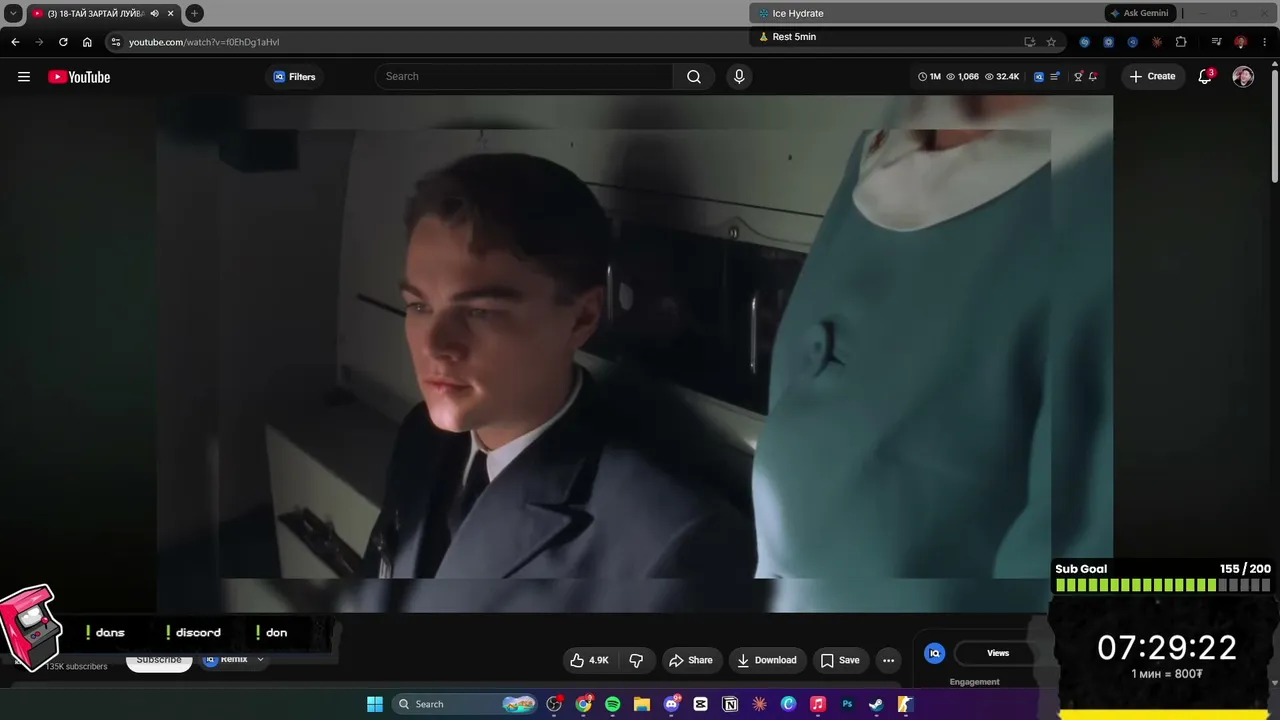Click the vidIQ round logo beside Views
This screenshot has height=720, width=1280.
point(935,653)
